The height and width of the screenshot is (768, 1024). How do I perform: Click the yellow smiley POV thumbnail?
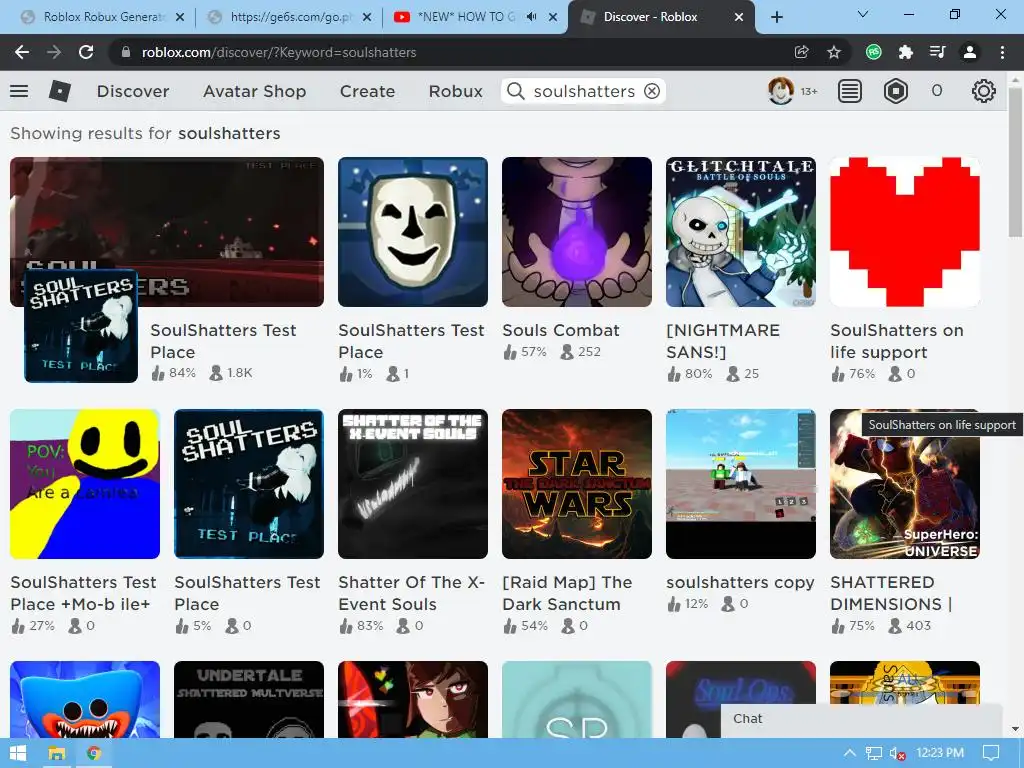pyautogui.click(x=85, y=484)
